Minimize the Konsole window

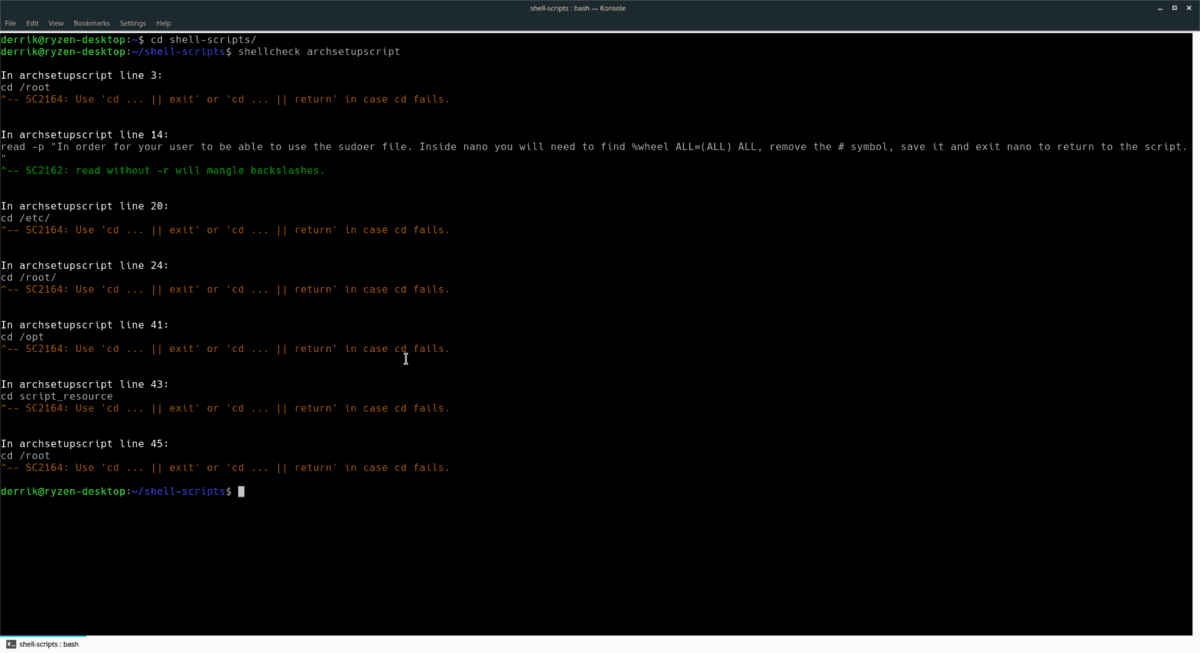point(1160,8)
